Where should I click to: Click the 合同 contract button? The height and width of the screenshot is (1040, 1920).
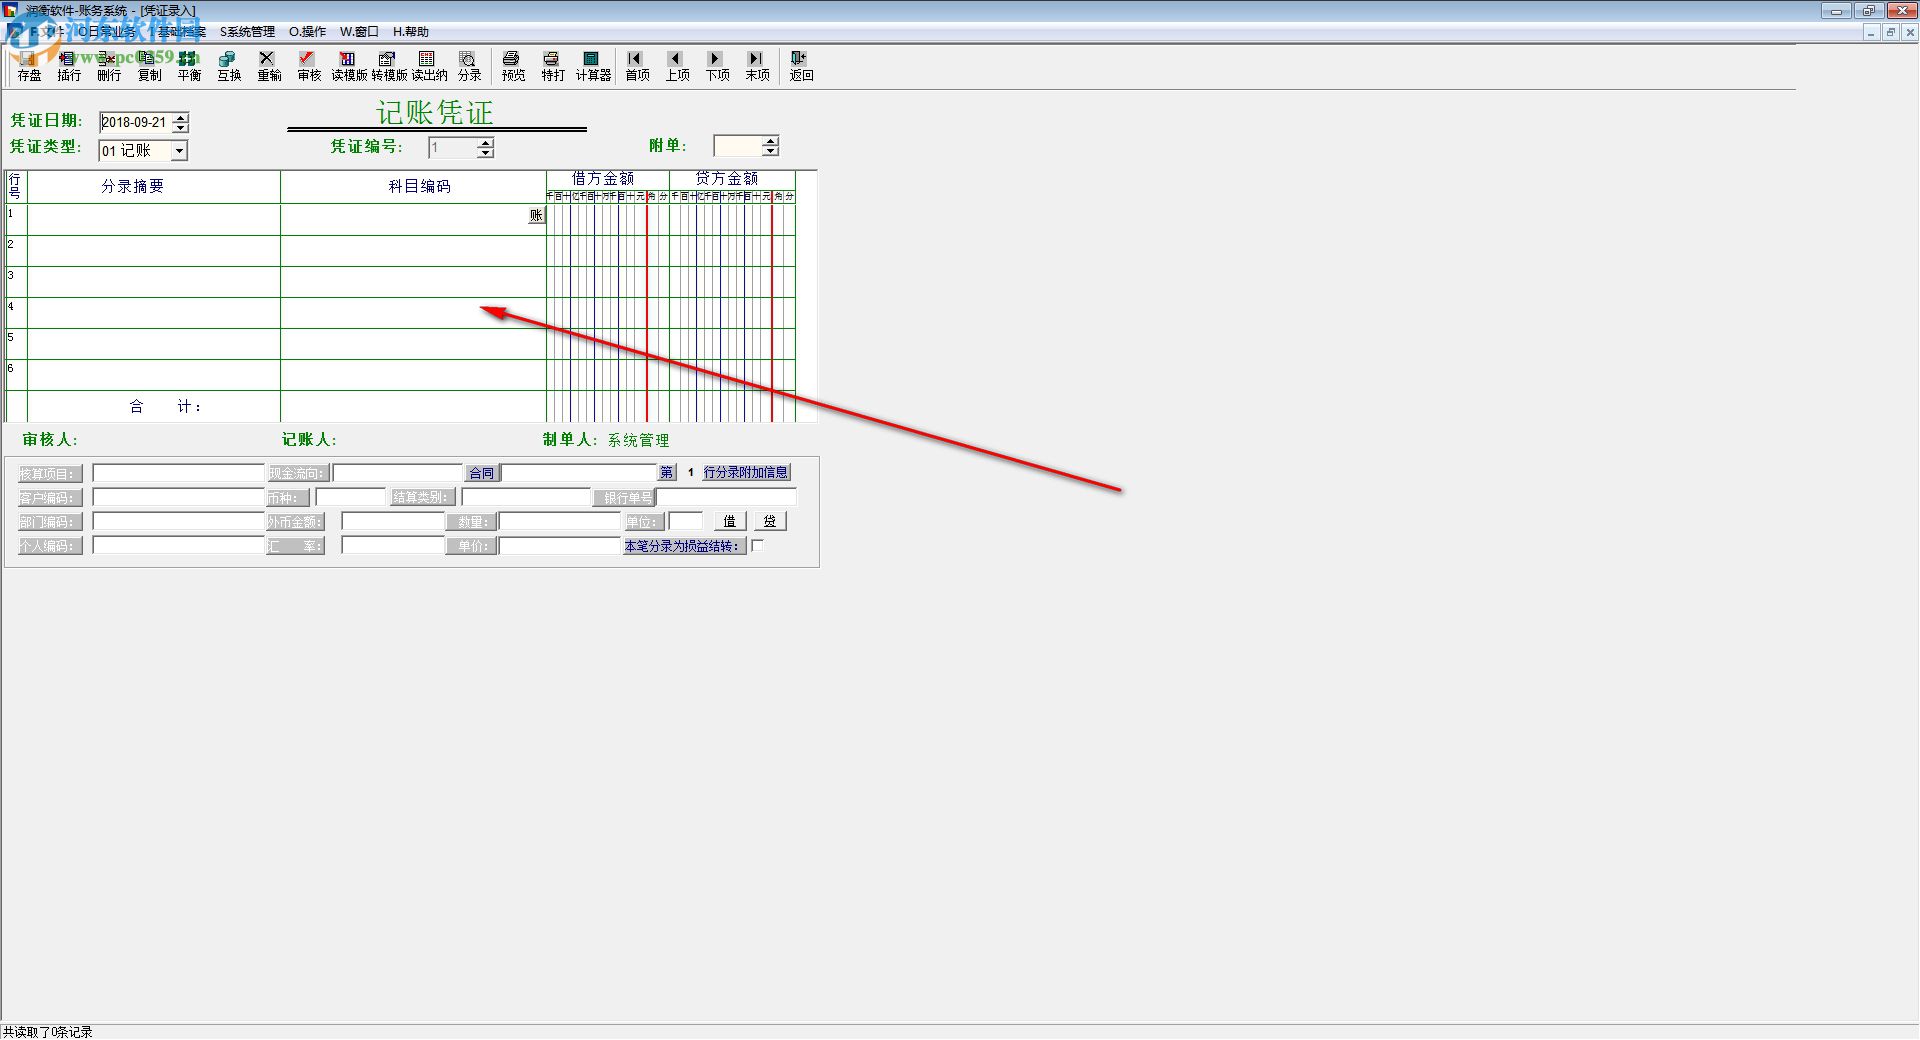pos(481,473)
